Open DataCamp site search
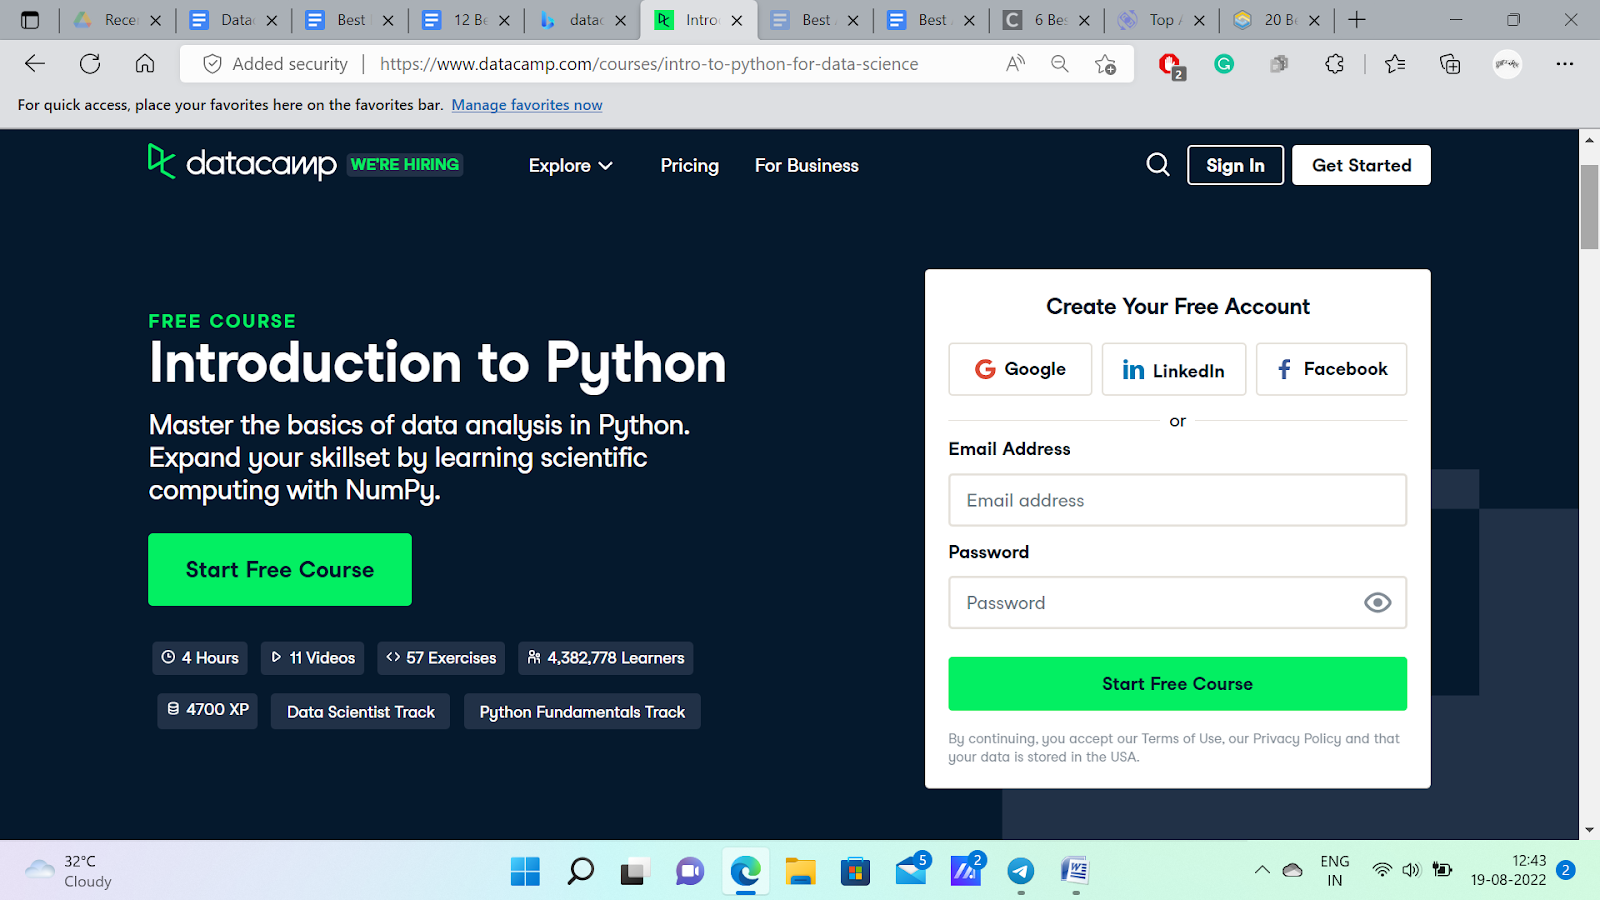1600x900 pixels. 1158,164
